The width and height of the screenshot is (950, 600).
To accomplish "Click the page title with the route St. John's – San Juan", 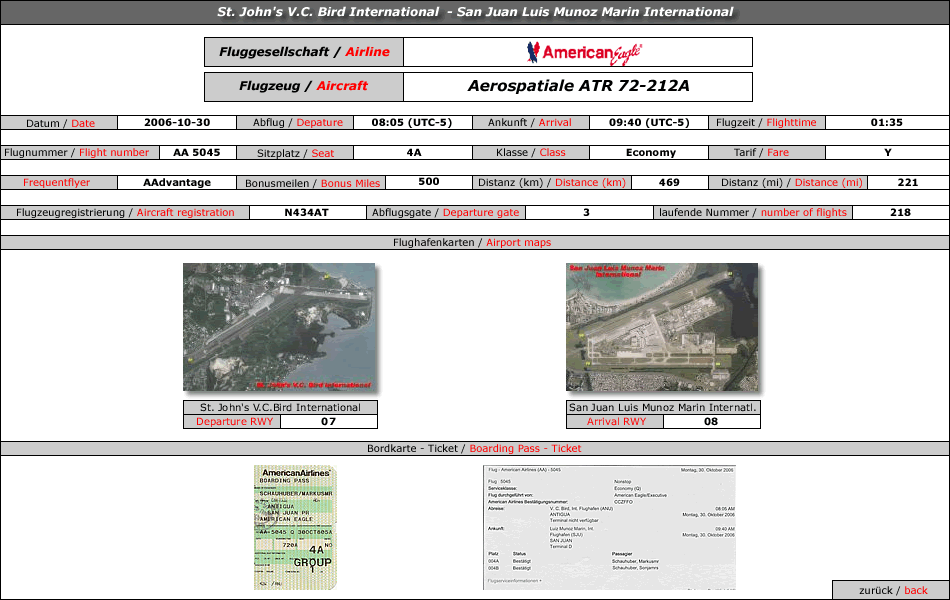I will click(475, 12).
